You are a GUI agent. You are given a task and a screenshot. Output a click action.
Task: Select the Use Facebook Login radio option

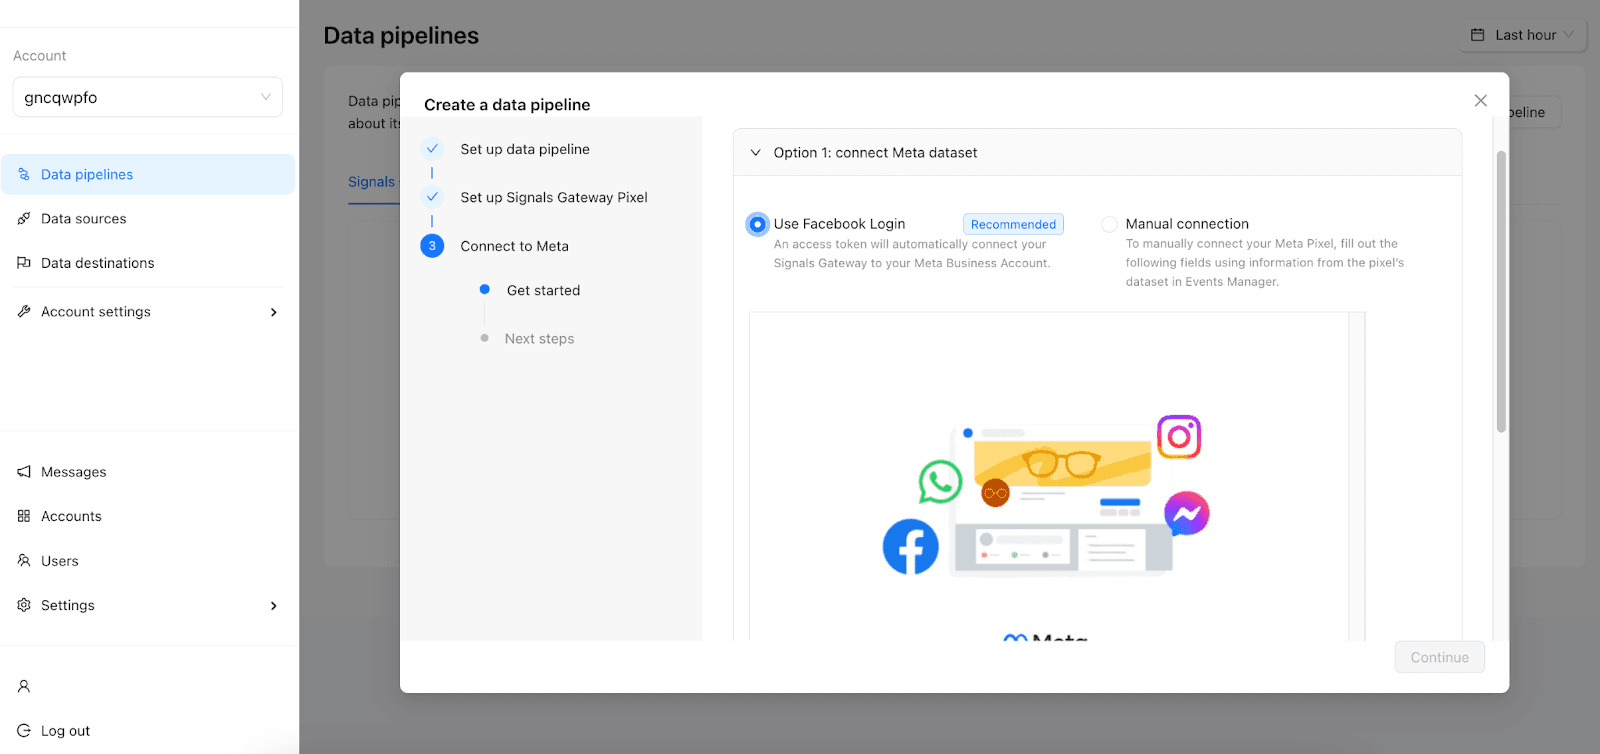(x=758, y=224)
